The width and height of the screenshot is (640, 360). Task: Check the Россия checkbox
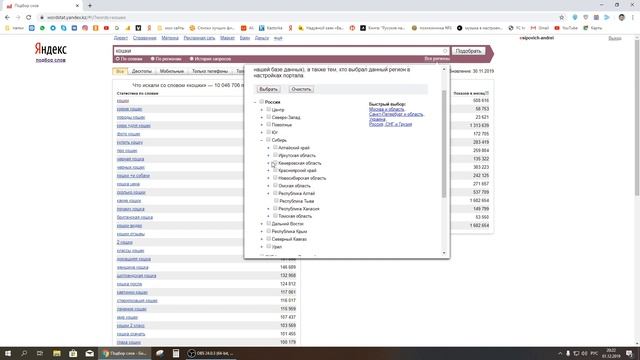(x=262, y=102)
